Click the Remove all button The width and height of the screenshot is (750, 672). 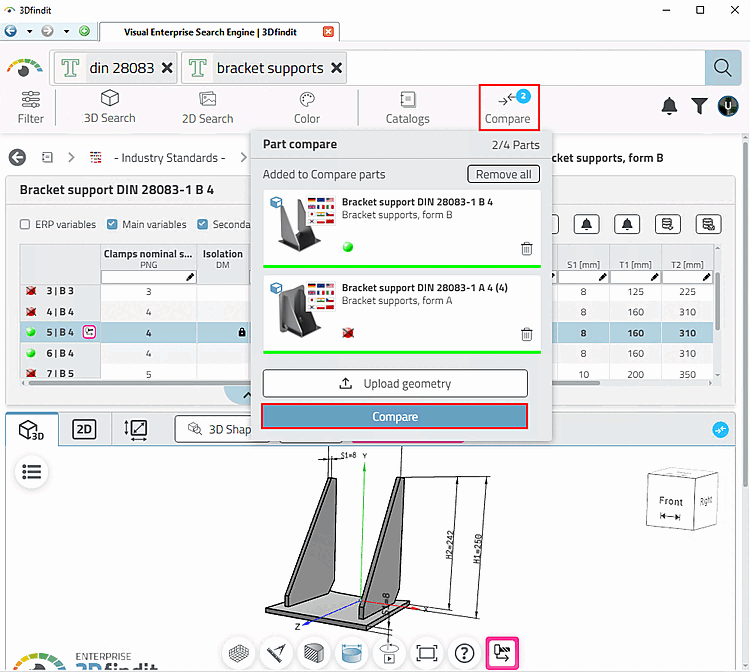pos(503,174)
